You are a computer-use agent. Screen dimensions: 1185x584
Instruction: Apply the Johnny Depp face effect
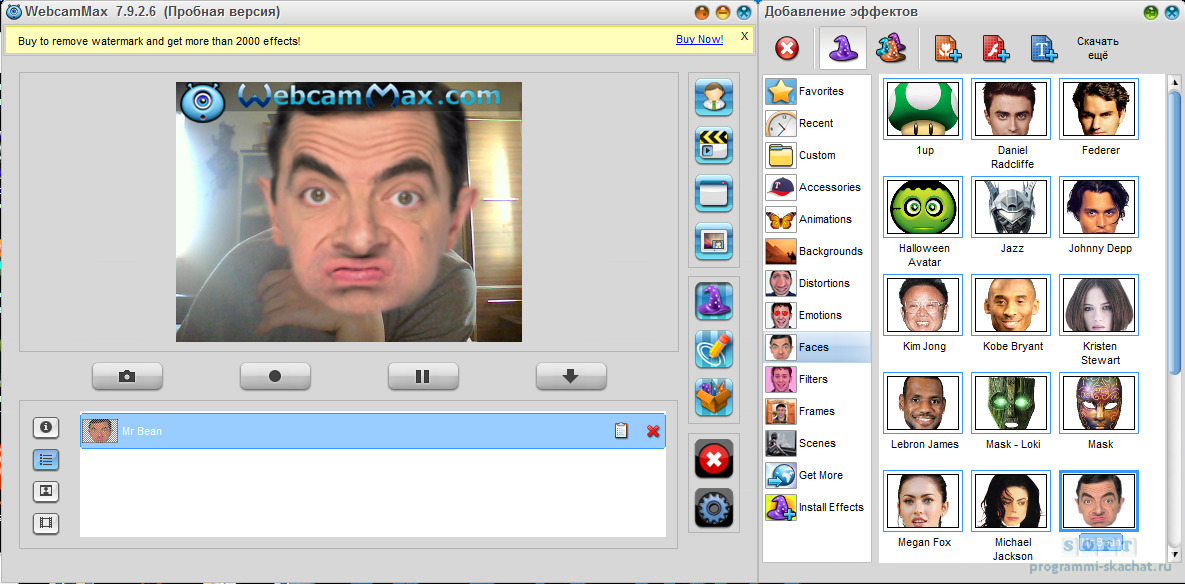click(1099, 207)
